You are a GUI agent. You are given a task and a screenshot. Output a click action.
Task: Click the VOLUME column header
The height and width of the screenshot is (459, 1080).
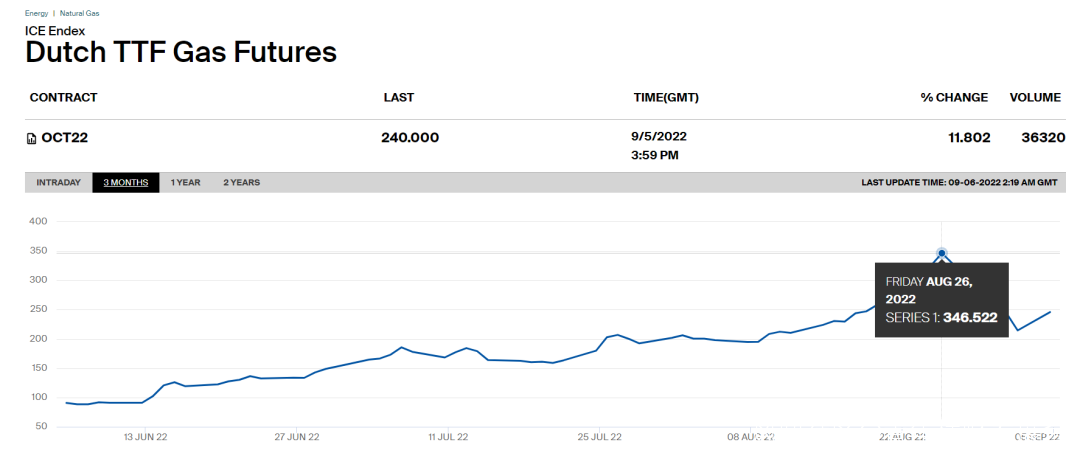pyautogui.click(x=1035, y=98)
